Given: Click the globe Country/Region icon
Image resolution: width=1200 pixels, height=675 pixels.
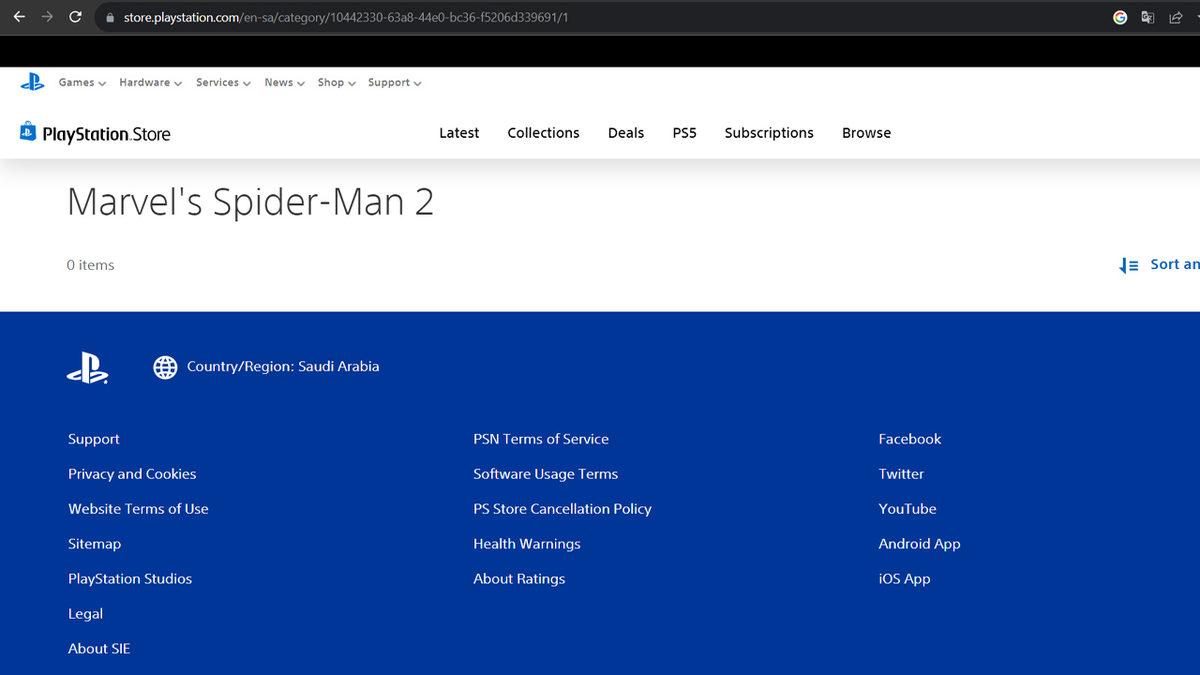Looking at the screenshot, I should 165,367.
